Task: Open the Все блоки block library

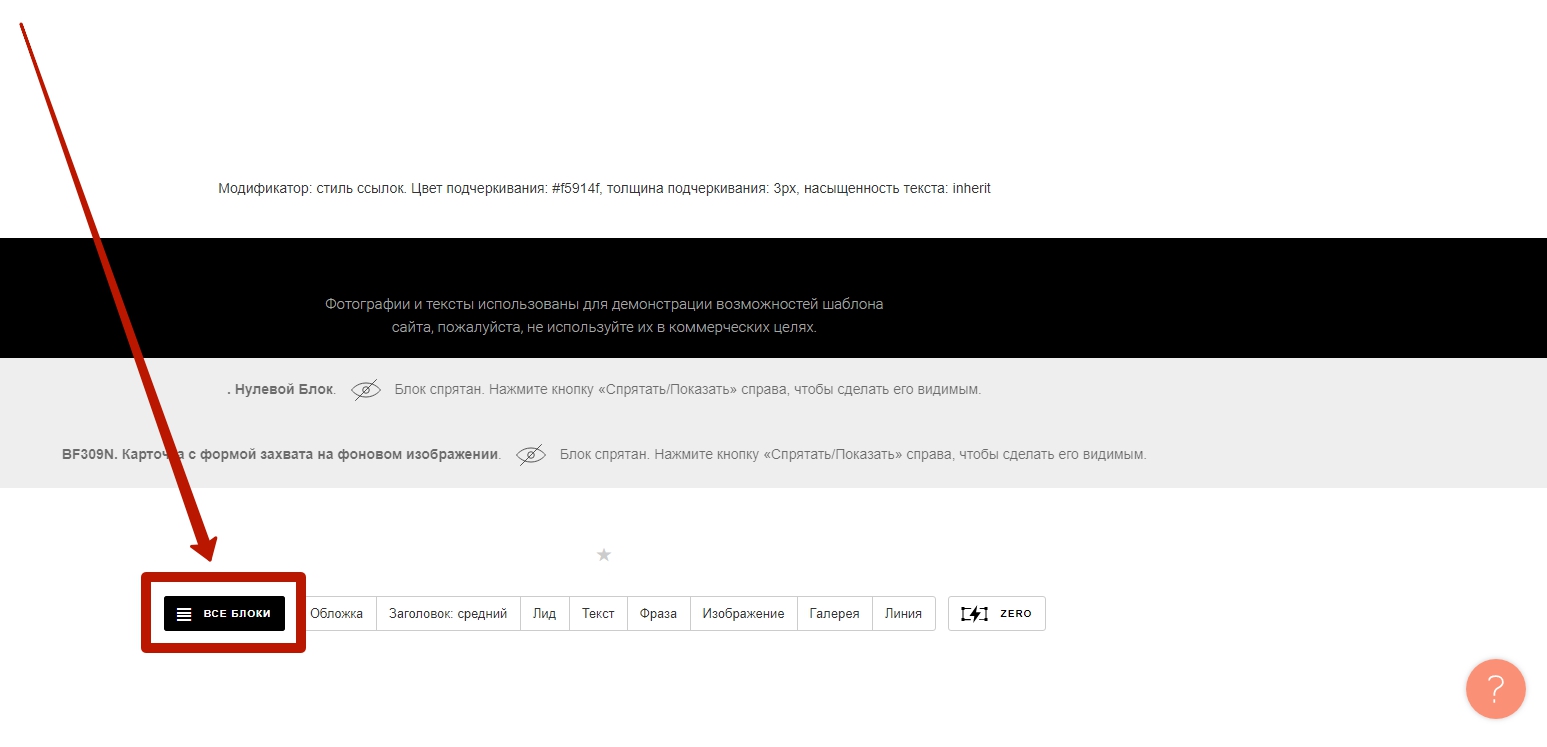Action: [224, 614]
